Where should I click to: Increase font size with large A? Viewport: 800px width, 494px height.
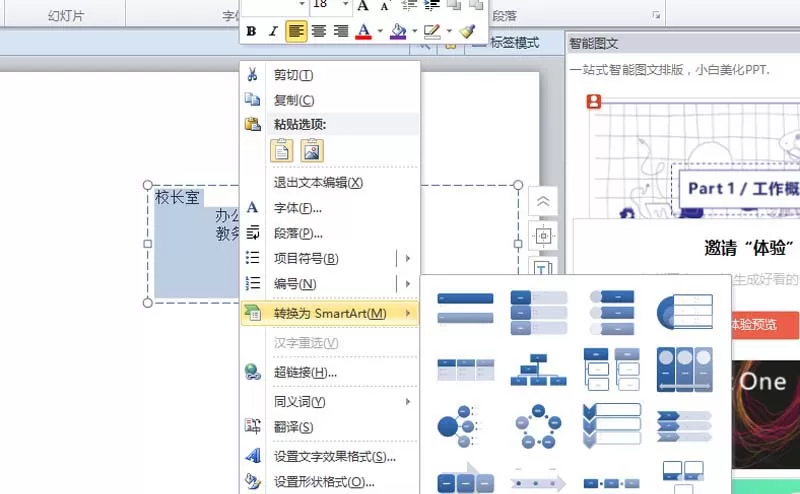click(363, 6)
